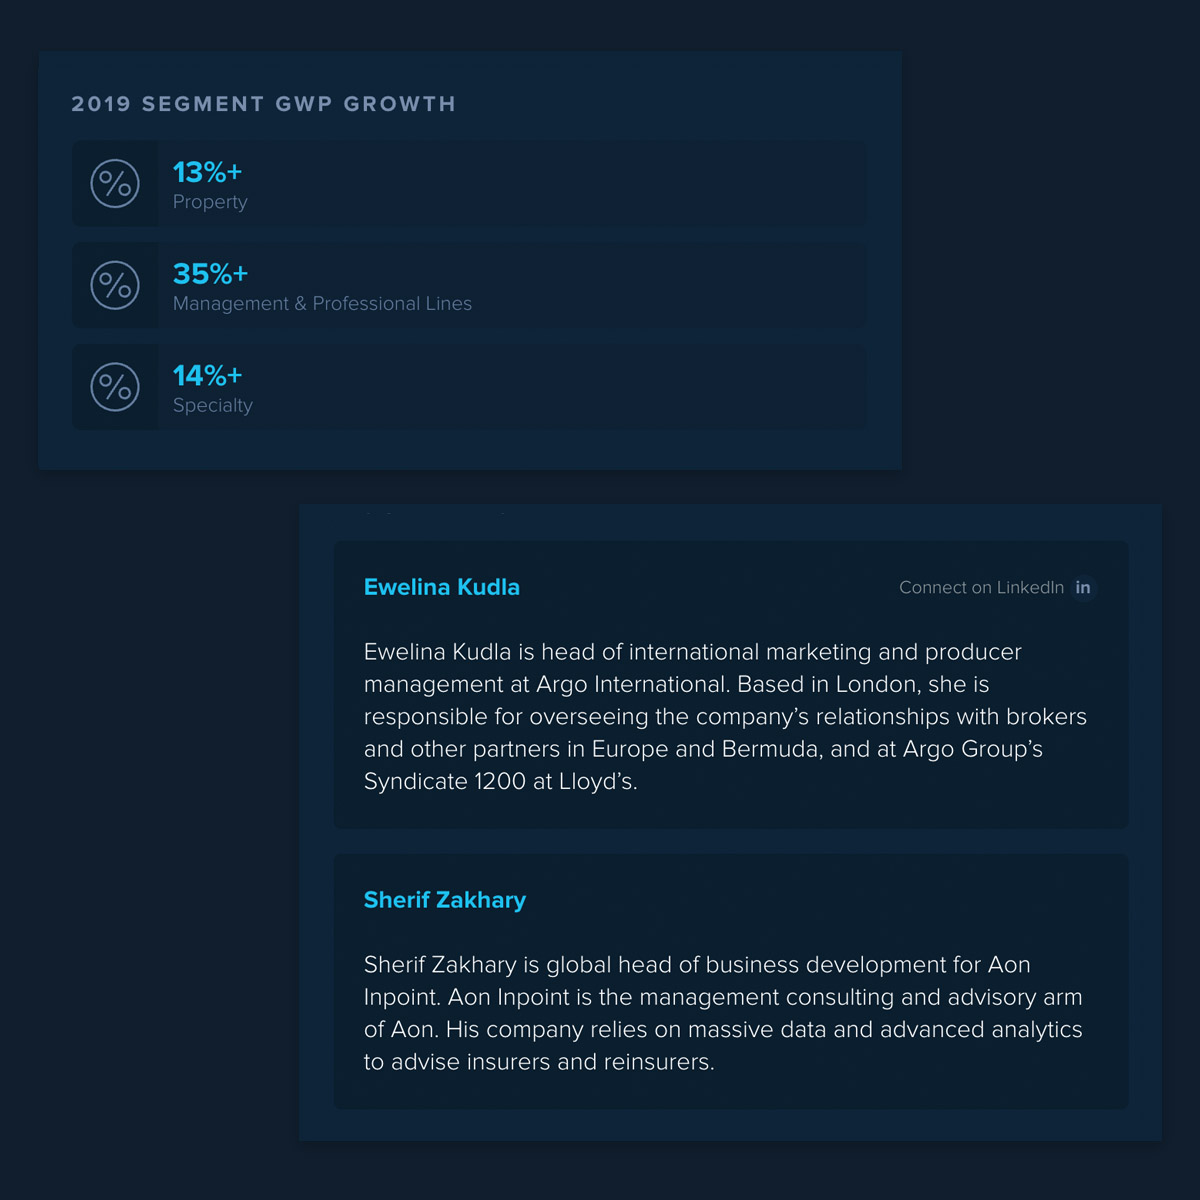Select the Management & Professional Lines row card
The height and width of the screenshot is (1200, 1200).
coord(469,286)
